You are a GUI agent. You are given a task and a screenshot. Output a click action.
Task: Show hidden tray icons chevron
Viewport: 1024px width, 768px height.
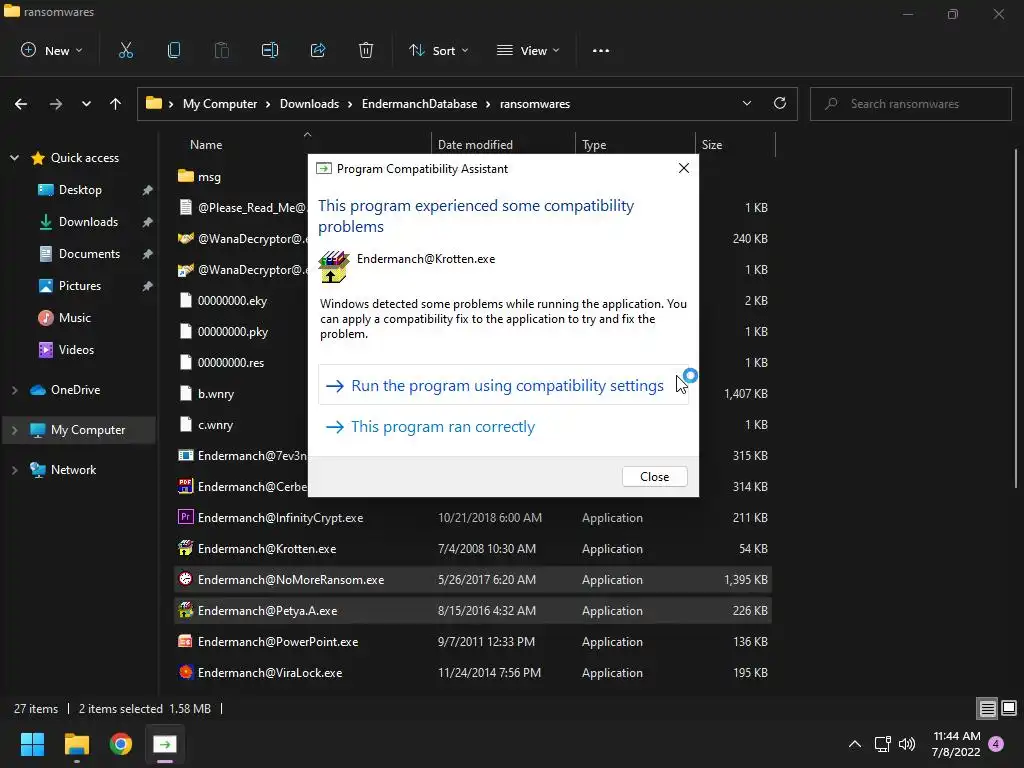point(854,744)
